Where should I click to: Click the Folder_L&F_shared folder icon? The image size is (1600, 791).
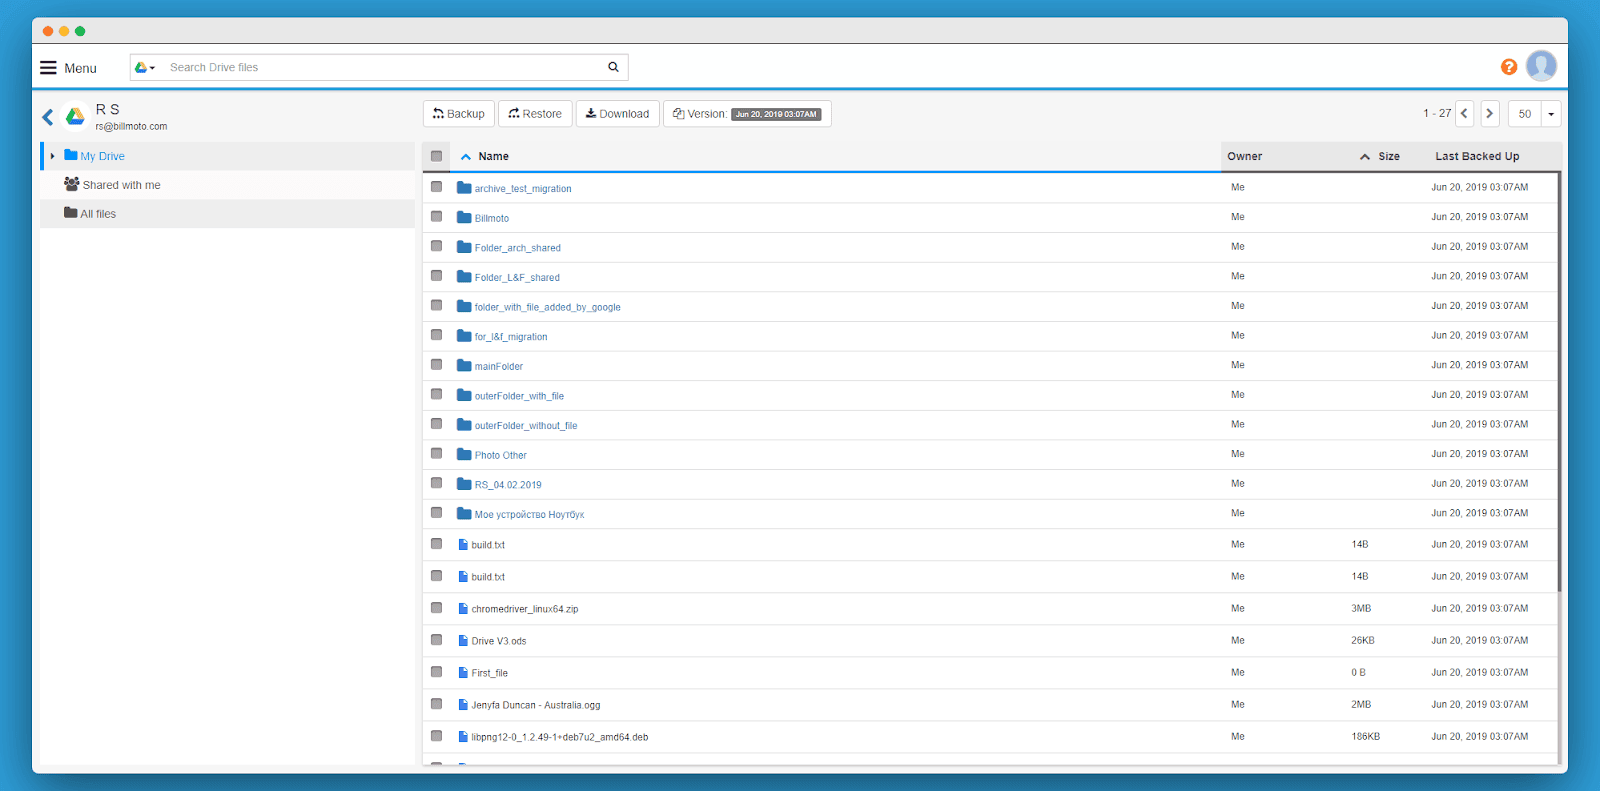point(464,276)
